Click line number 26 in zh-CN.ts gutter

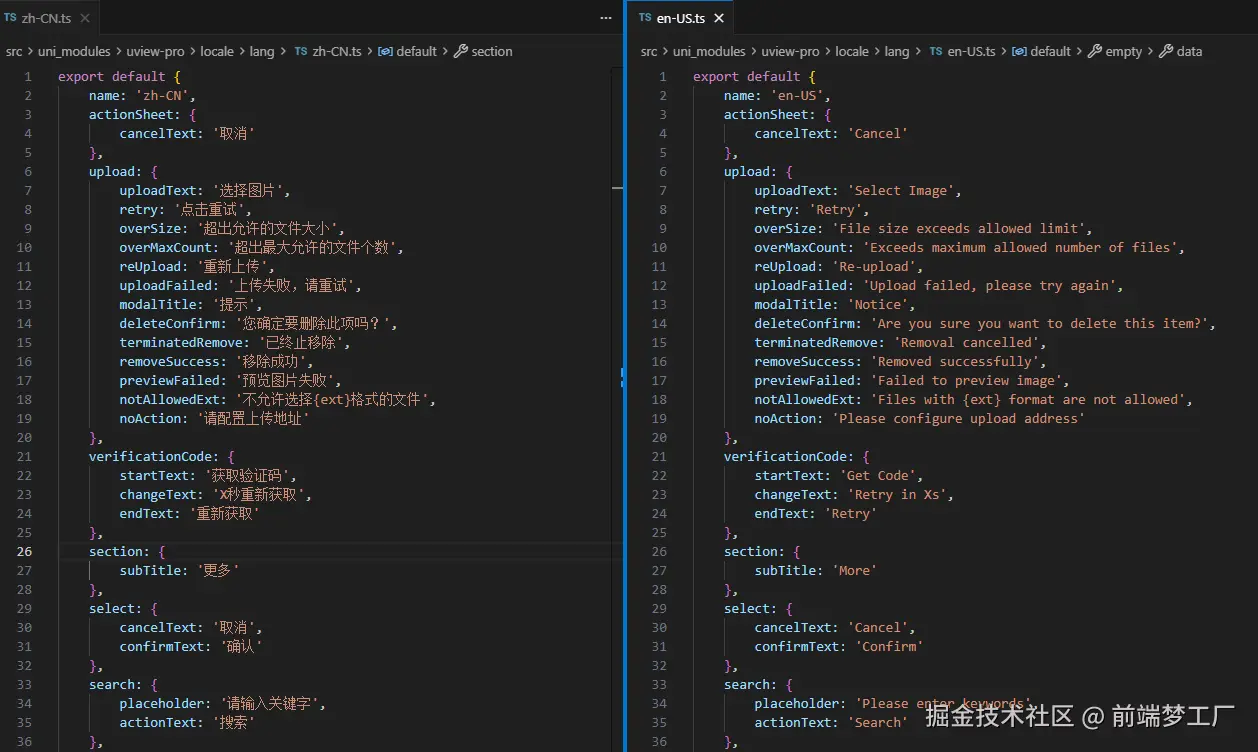pos(24,551)
